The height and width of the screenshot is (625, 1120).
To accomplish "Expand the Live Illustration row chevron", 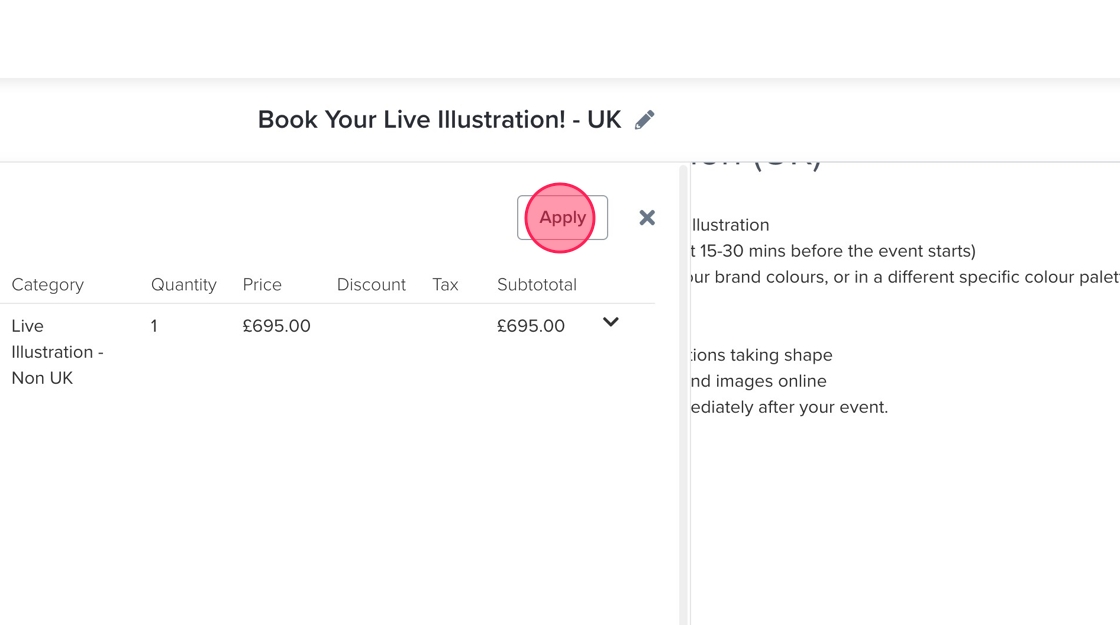I will click(611, 322).
